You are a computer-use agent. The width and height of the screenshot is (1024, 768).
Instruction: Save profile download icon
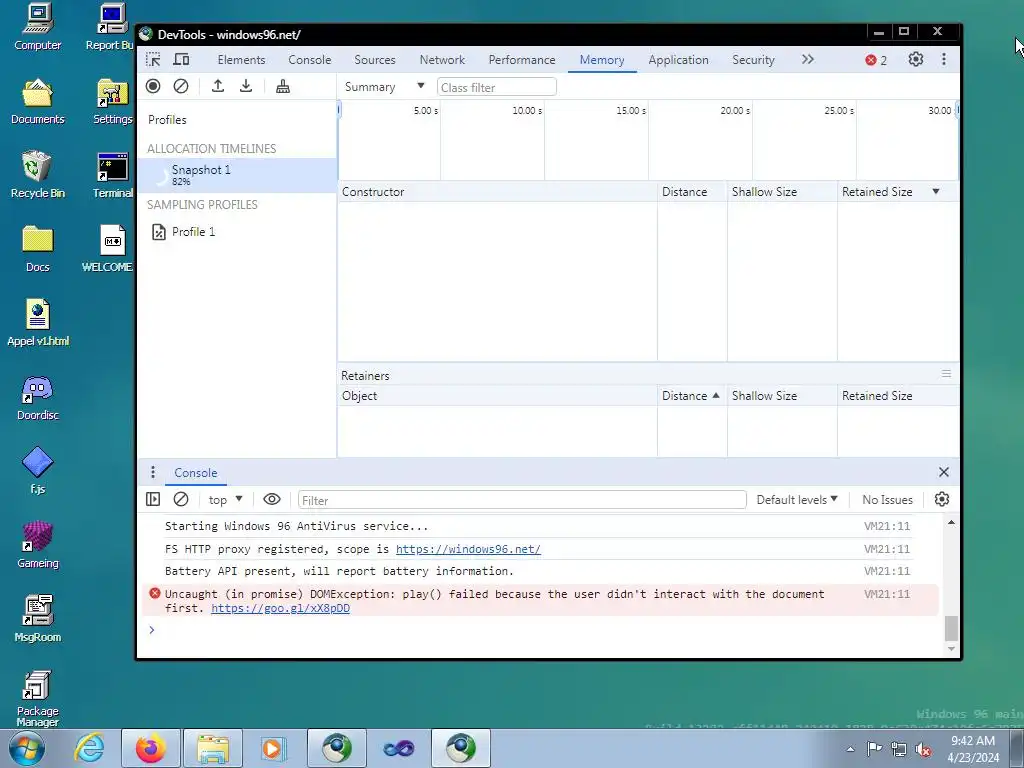coord(246,86)
